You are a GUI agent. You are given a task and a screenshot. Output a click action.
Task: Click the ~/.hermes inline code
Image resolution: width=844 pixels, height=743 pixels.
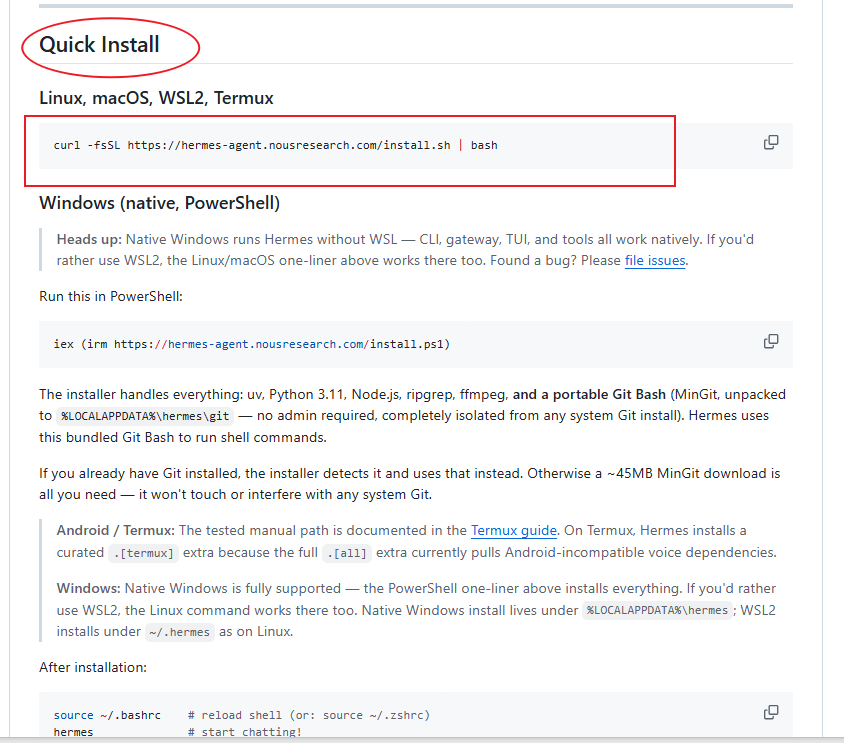tap(179, 632)
